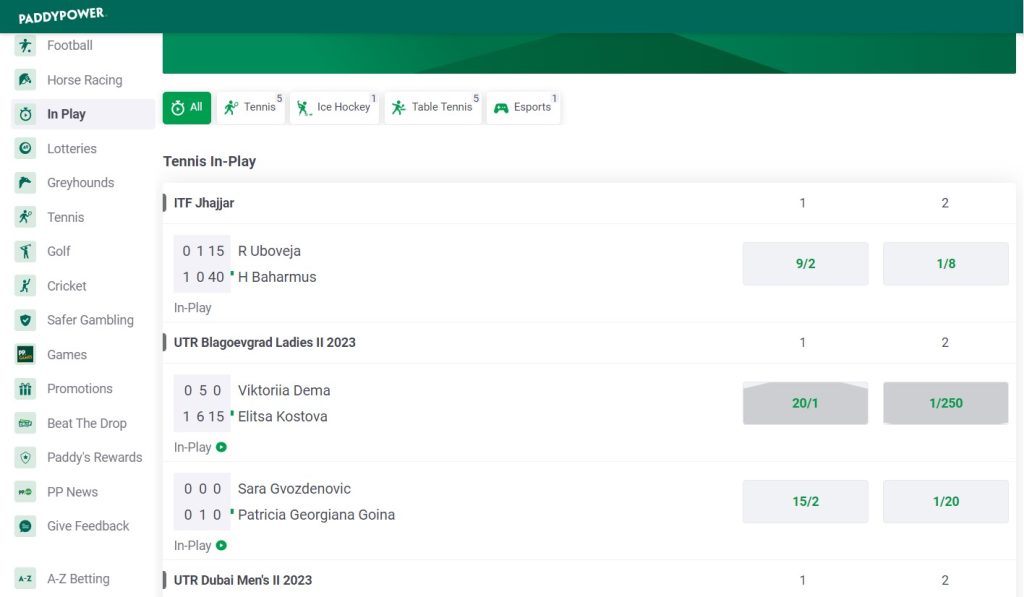The height and width of the screenshot is (597, 1024).
Task: Open Football link in sidebar
Action: click(x=70, y=46)
